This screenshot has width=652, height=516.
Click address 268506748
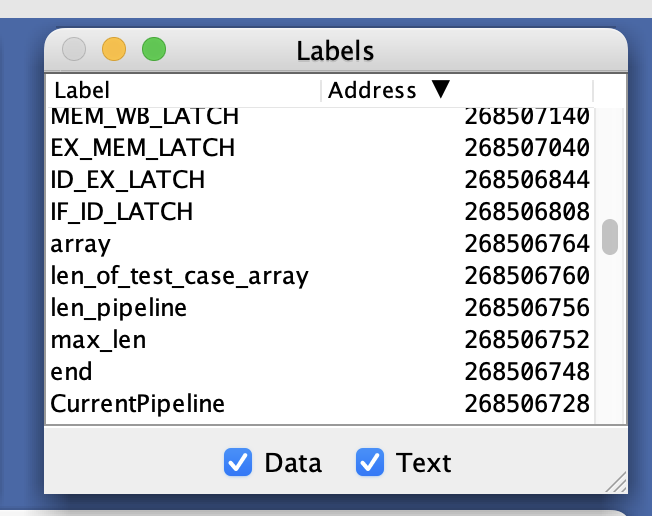(x=527, y=371)
